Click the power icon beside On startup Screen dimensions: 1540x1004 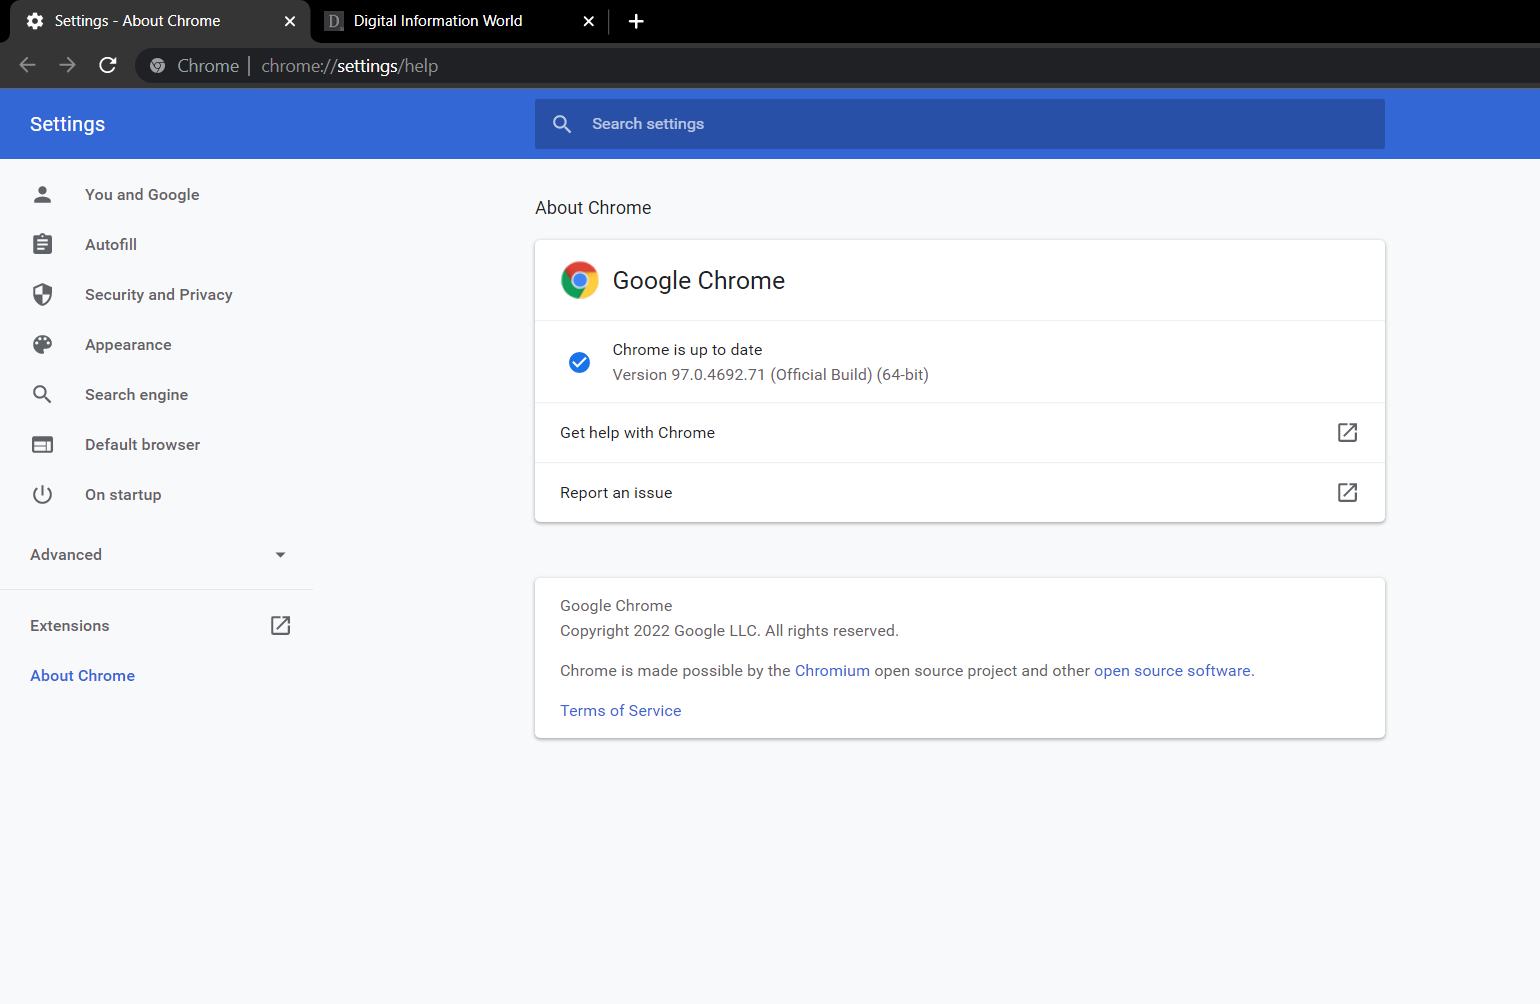[42, 494]
